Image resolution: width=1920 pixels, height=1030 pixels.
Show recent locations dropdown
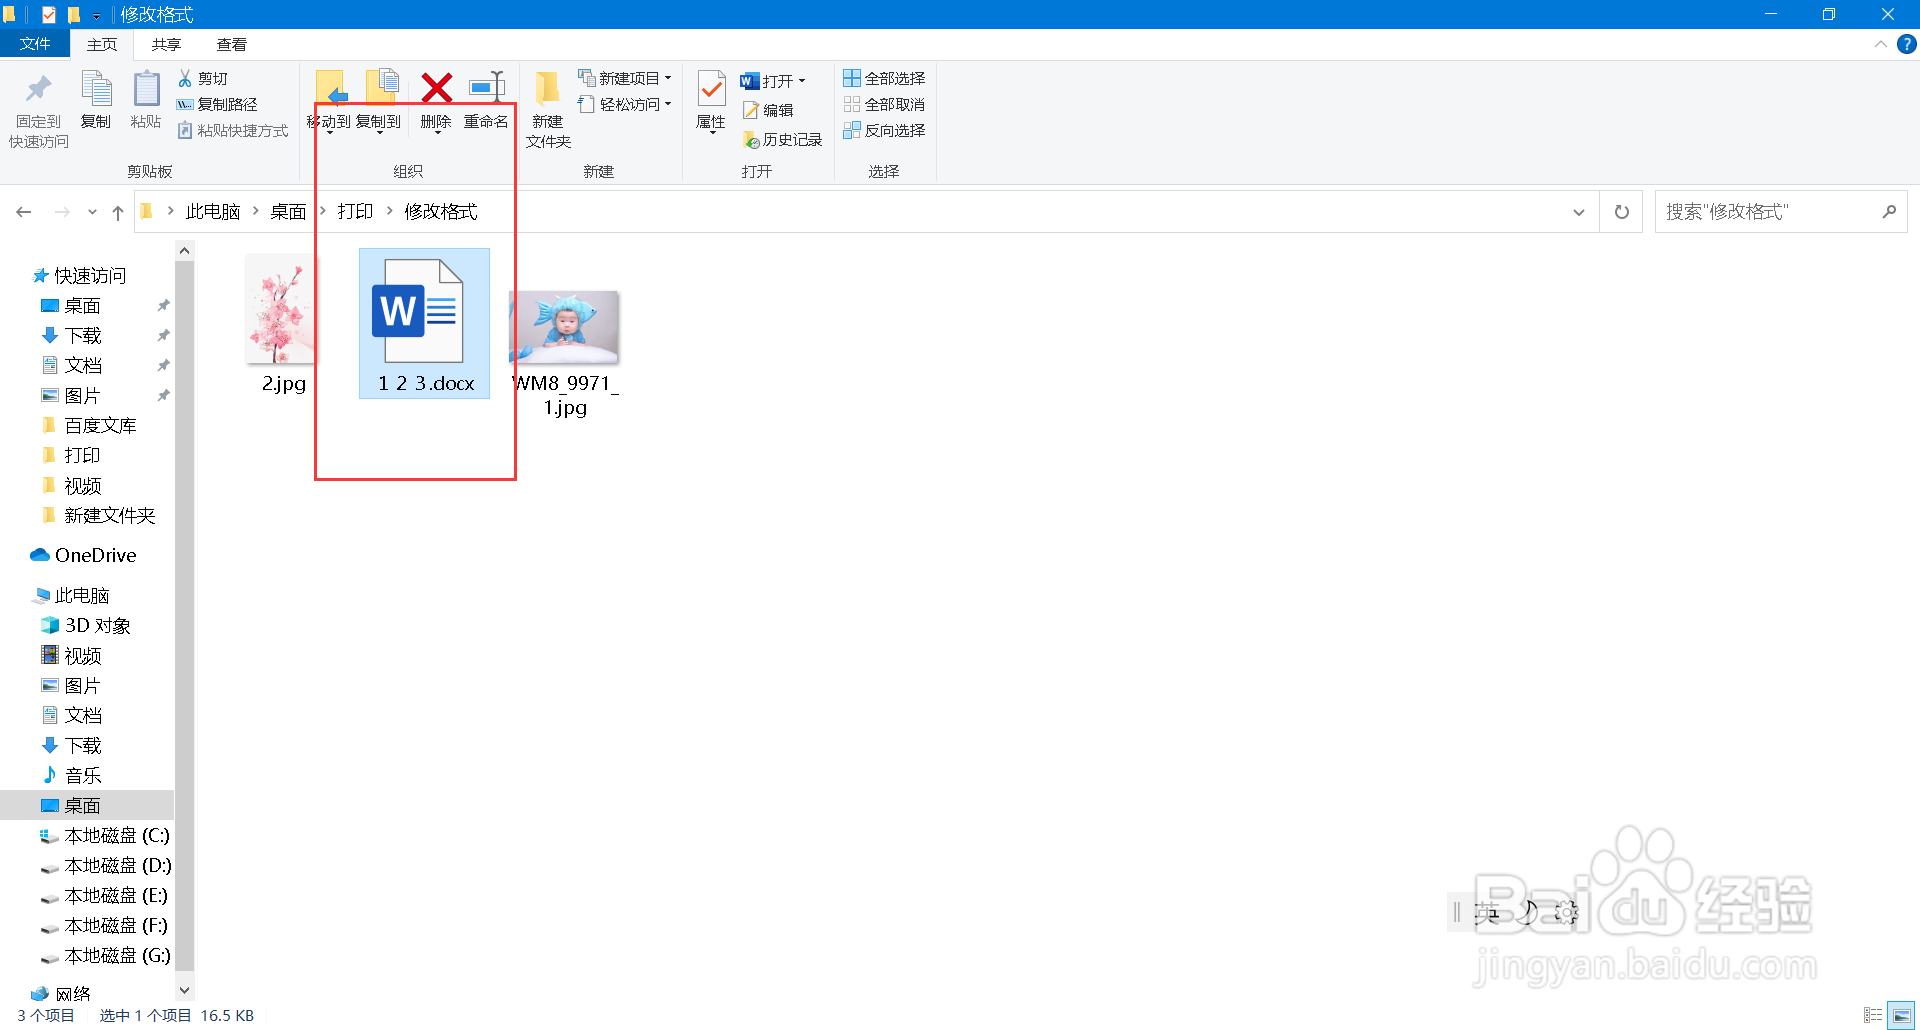point(92,212)
